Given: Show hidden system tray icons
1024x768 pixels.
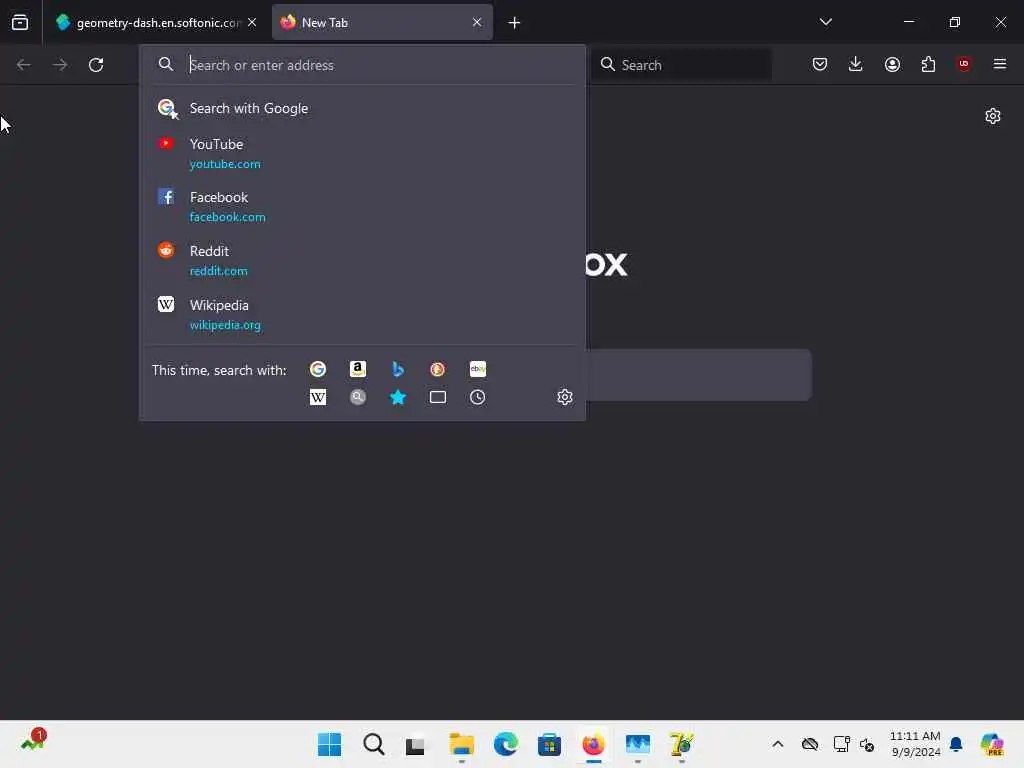Looking at the screenshot, I should click(777, 744).
